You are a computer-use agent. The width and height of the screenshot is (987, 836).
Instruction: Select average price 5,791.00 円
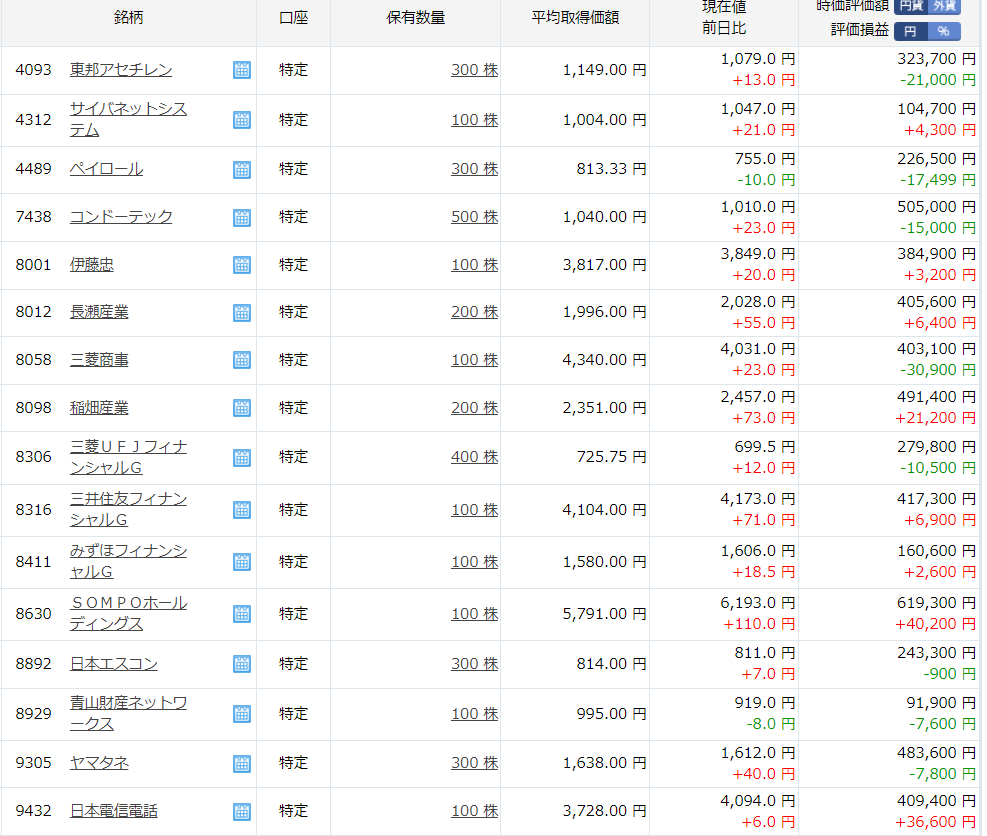point(604,613)
